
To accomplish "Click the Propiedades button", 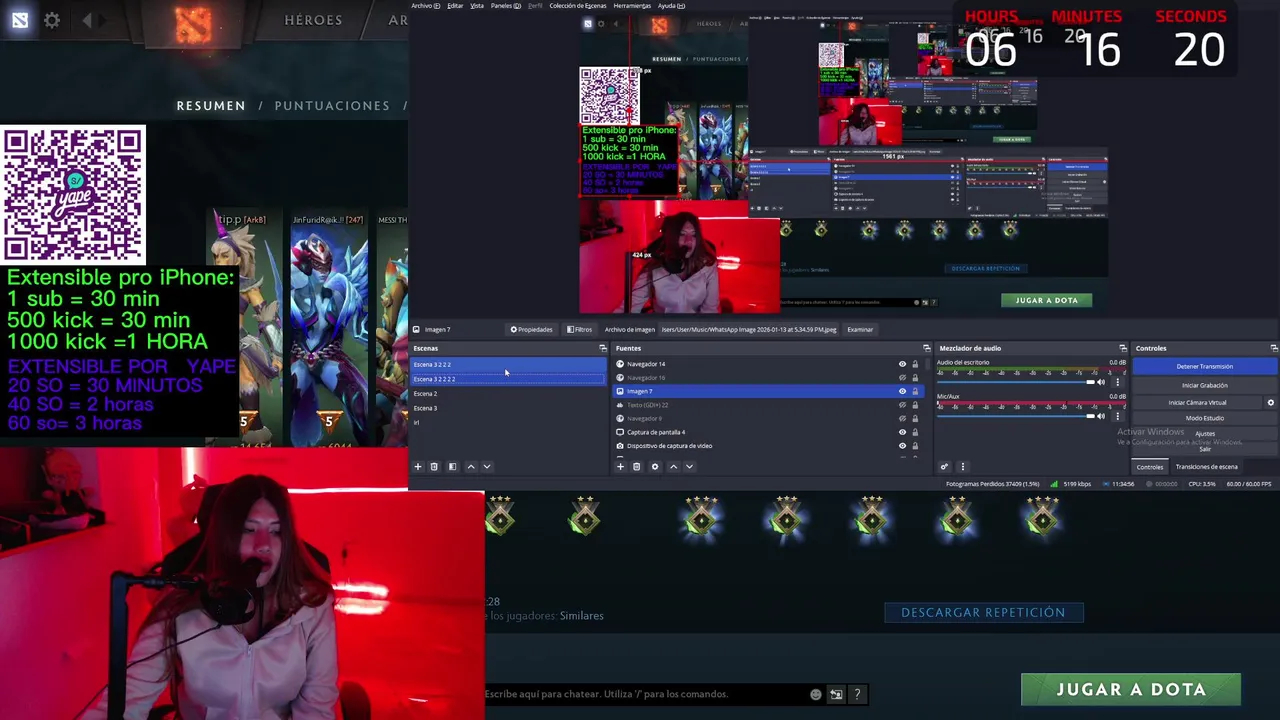I will coord(531,329).
